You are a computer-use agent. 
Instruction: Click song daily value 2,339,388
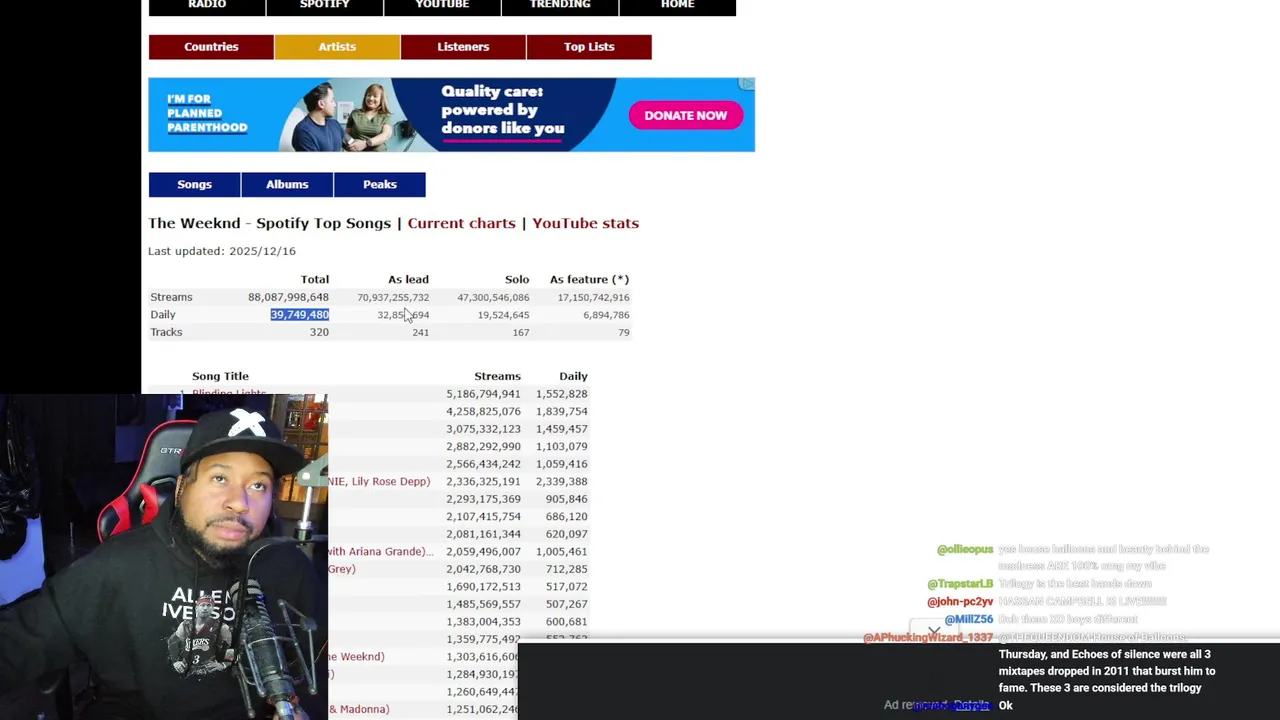tap(561, 481)
